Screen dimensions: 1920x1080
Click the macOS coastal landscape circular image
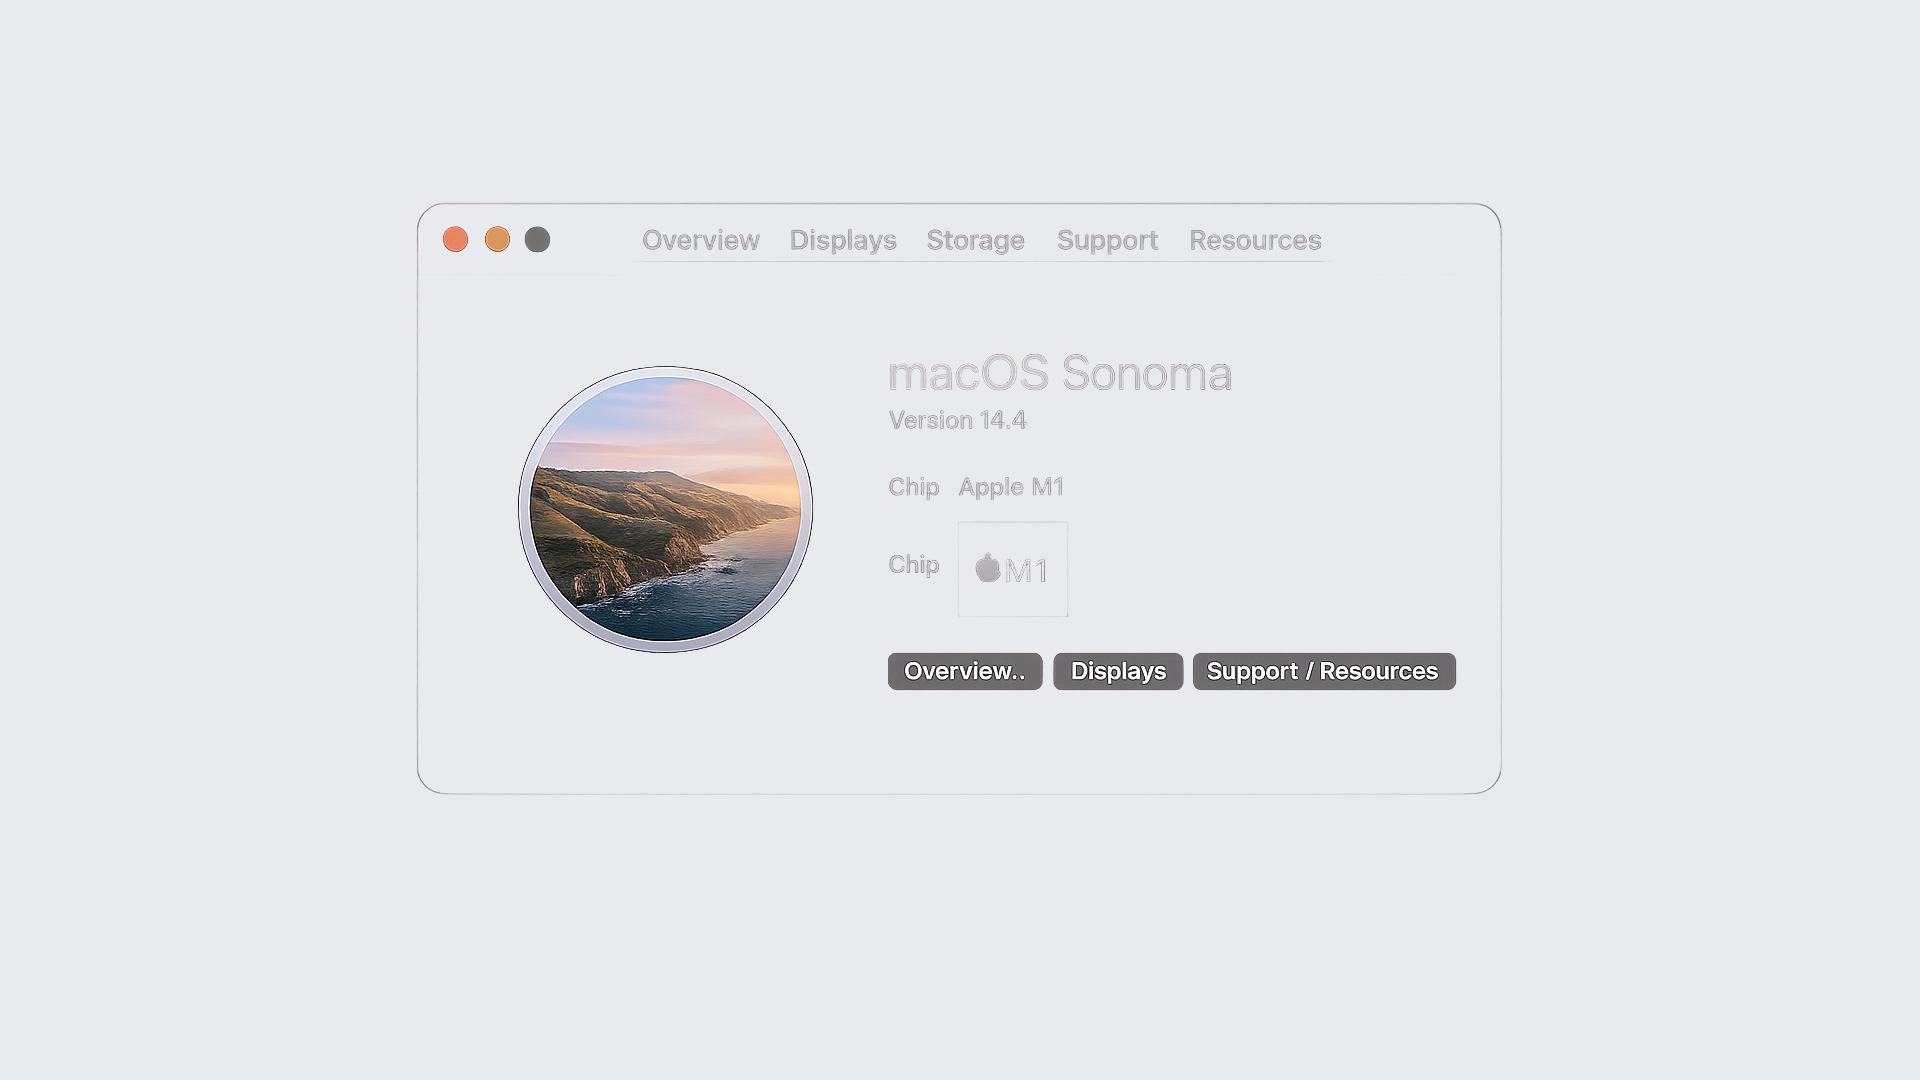pyautogui.click(x=665, y=509)
